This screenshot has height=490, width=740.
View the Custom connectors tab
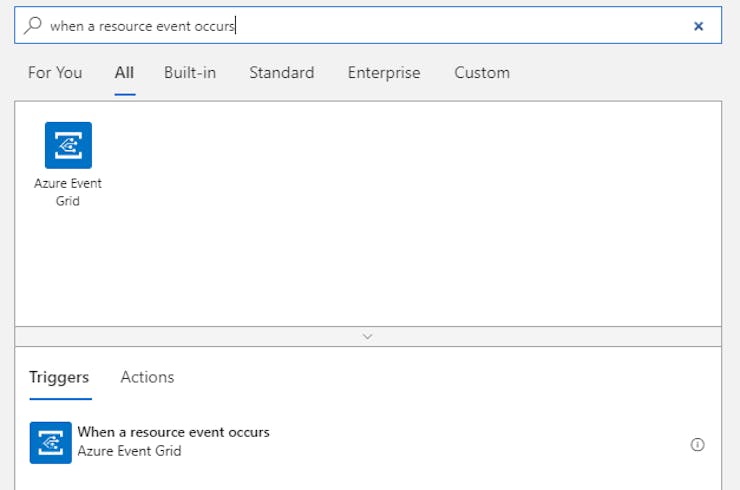pos(482,73)
